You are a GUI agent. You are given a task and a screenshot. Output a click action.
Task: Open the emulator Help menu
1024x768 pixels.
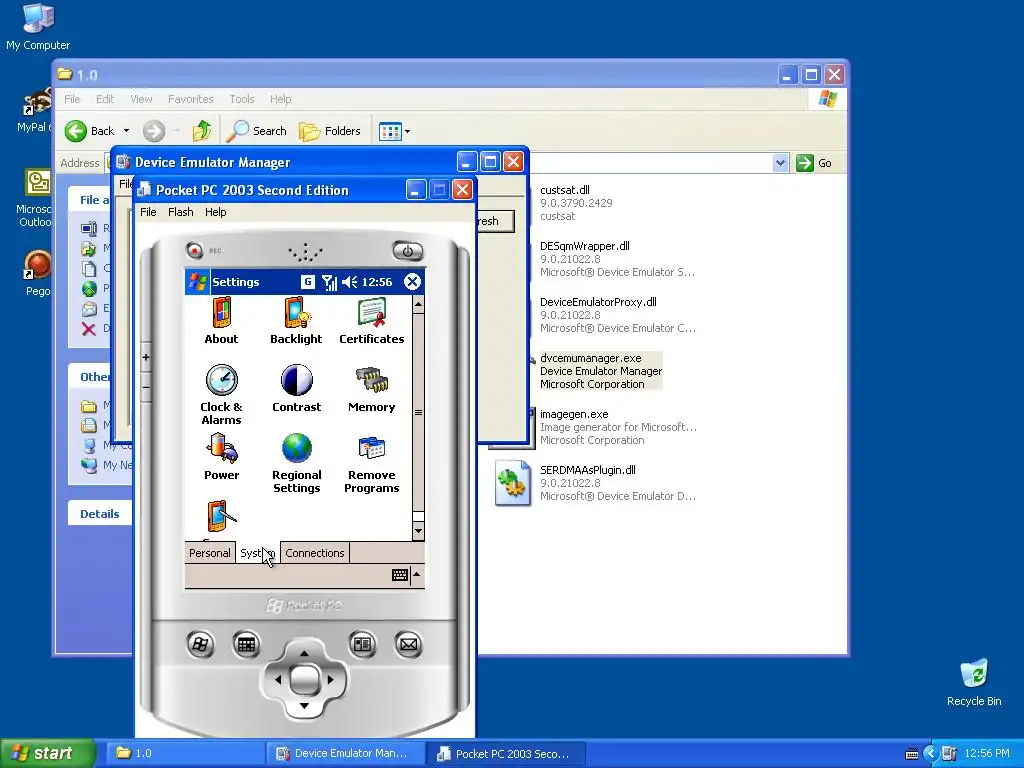coord(216,212)
